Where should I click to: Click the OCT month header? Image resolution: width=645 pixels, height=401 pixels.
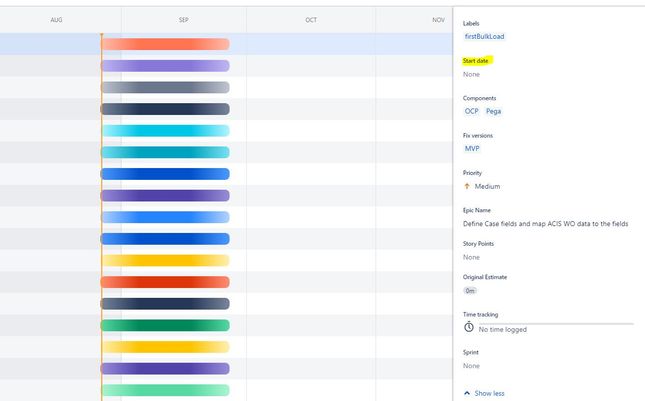pyautogui.click(x=311, y=20)
